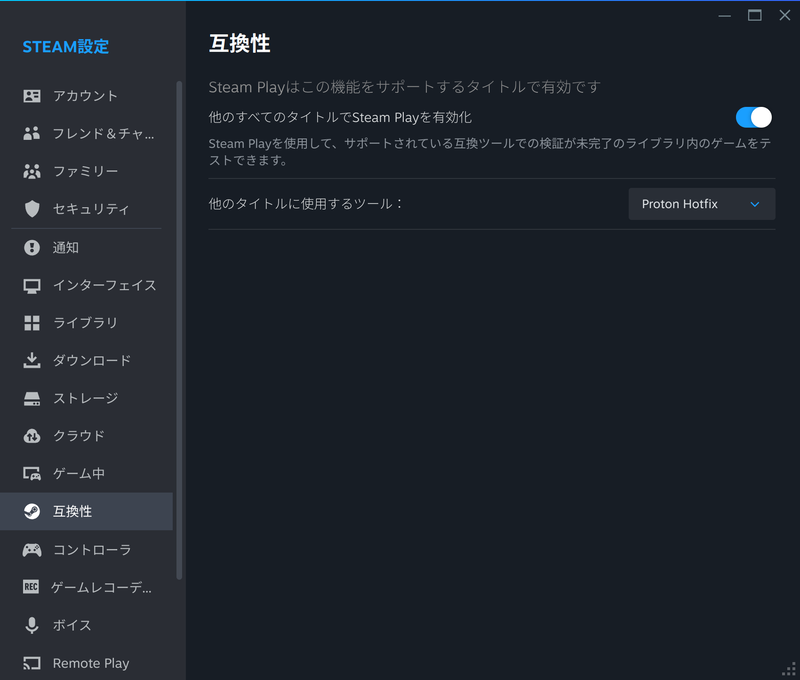Toggle Steam Play for all titles off
800x680 pixels.
point(752,117)
